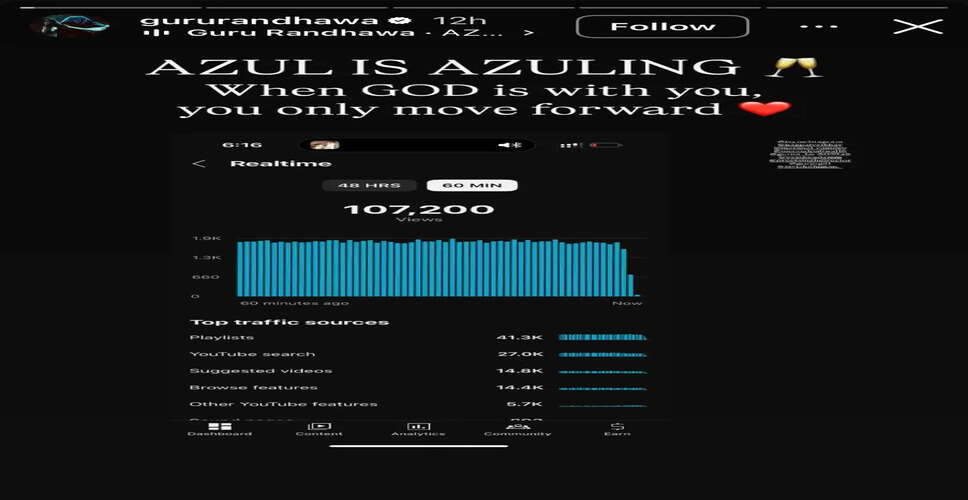This screenshot has height=500, width=968.
Task: Tap the champagne glasses emoji
Action: [793, 67]
